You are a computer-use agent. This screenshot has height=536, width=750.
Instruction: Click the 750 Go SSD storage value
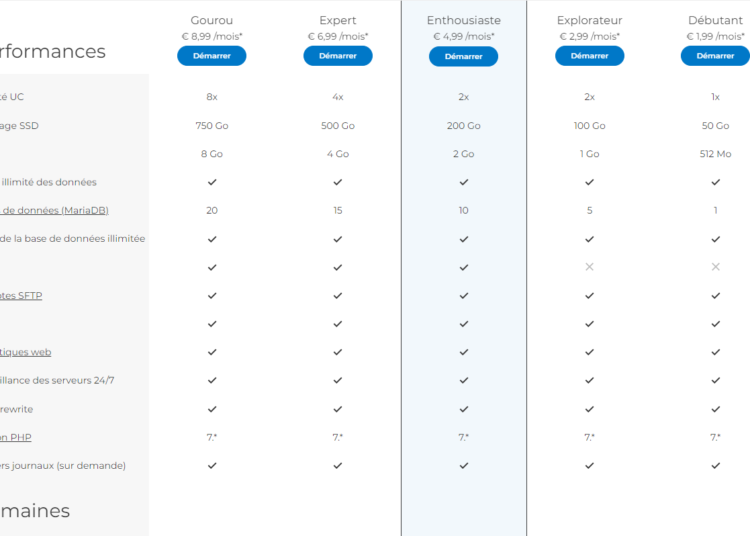point(212,126)
